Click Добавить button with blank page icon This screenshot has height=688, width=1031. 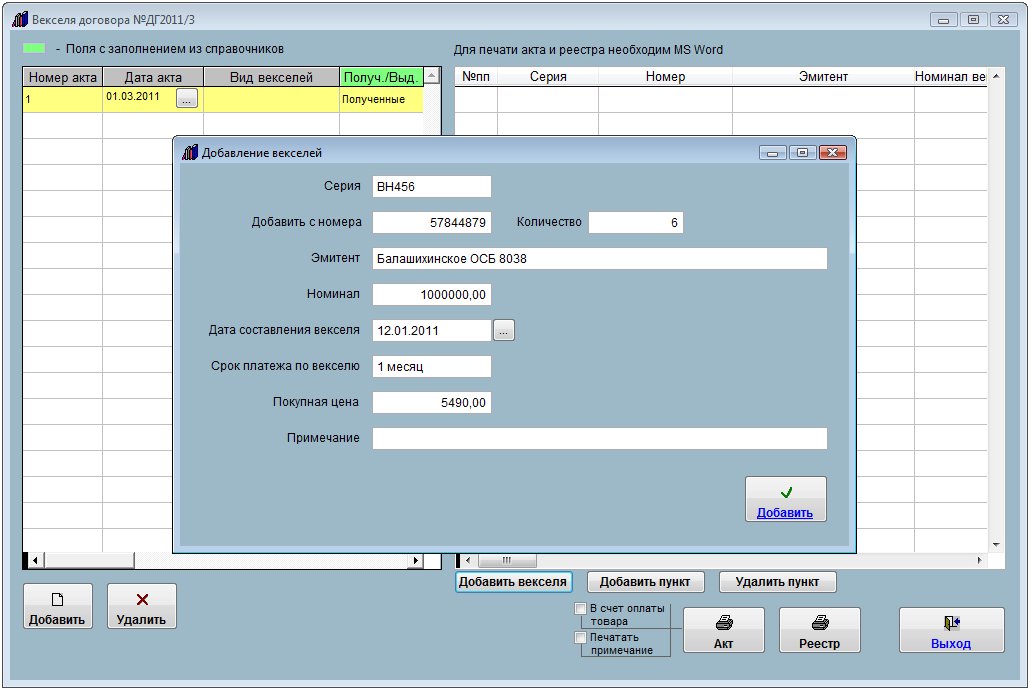point(57,607)
